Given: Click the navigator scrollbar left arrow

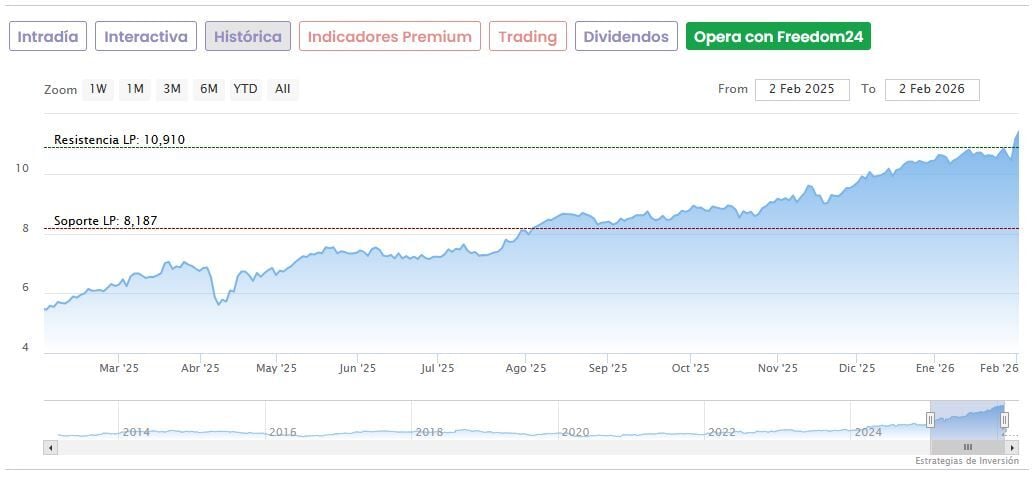Looking at the screenshot, I should coord(50,447).
